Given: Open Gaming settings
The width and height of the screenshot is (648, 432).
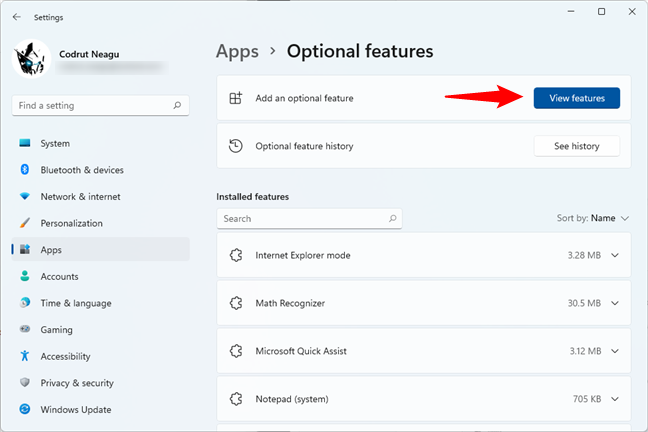Looking at the screenshot, I should (100, 330).
